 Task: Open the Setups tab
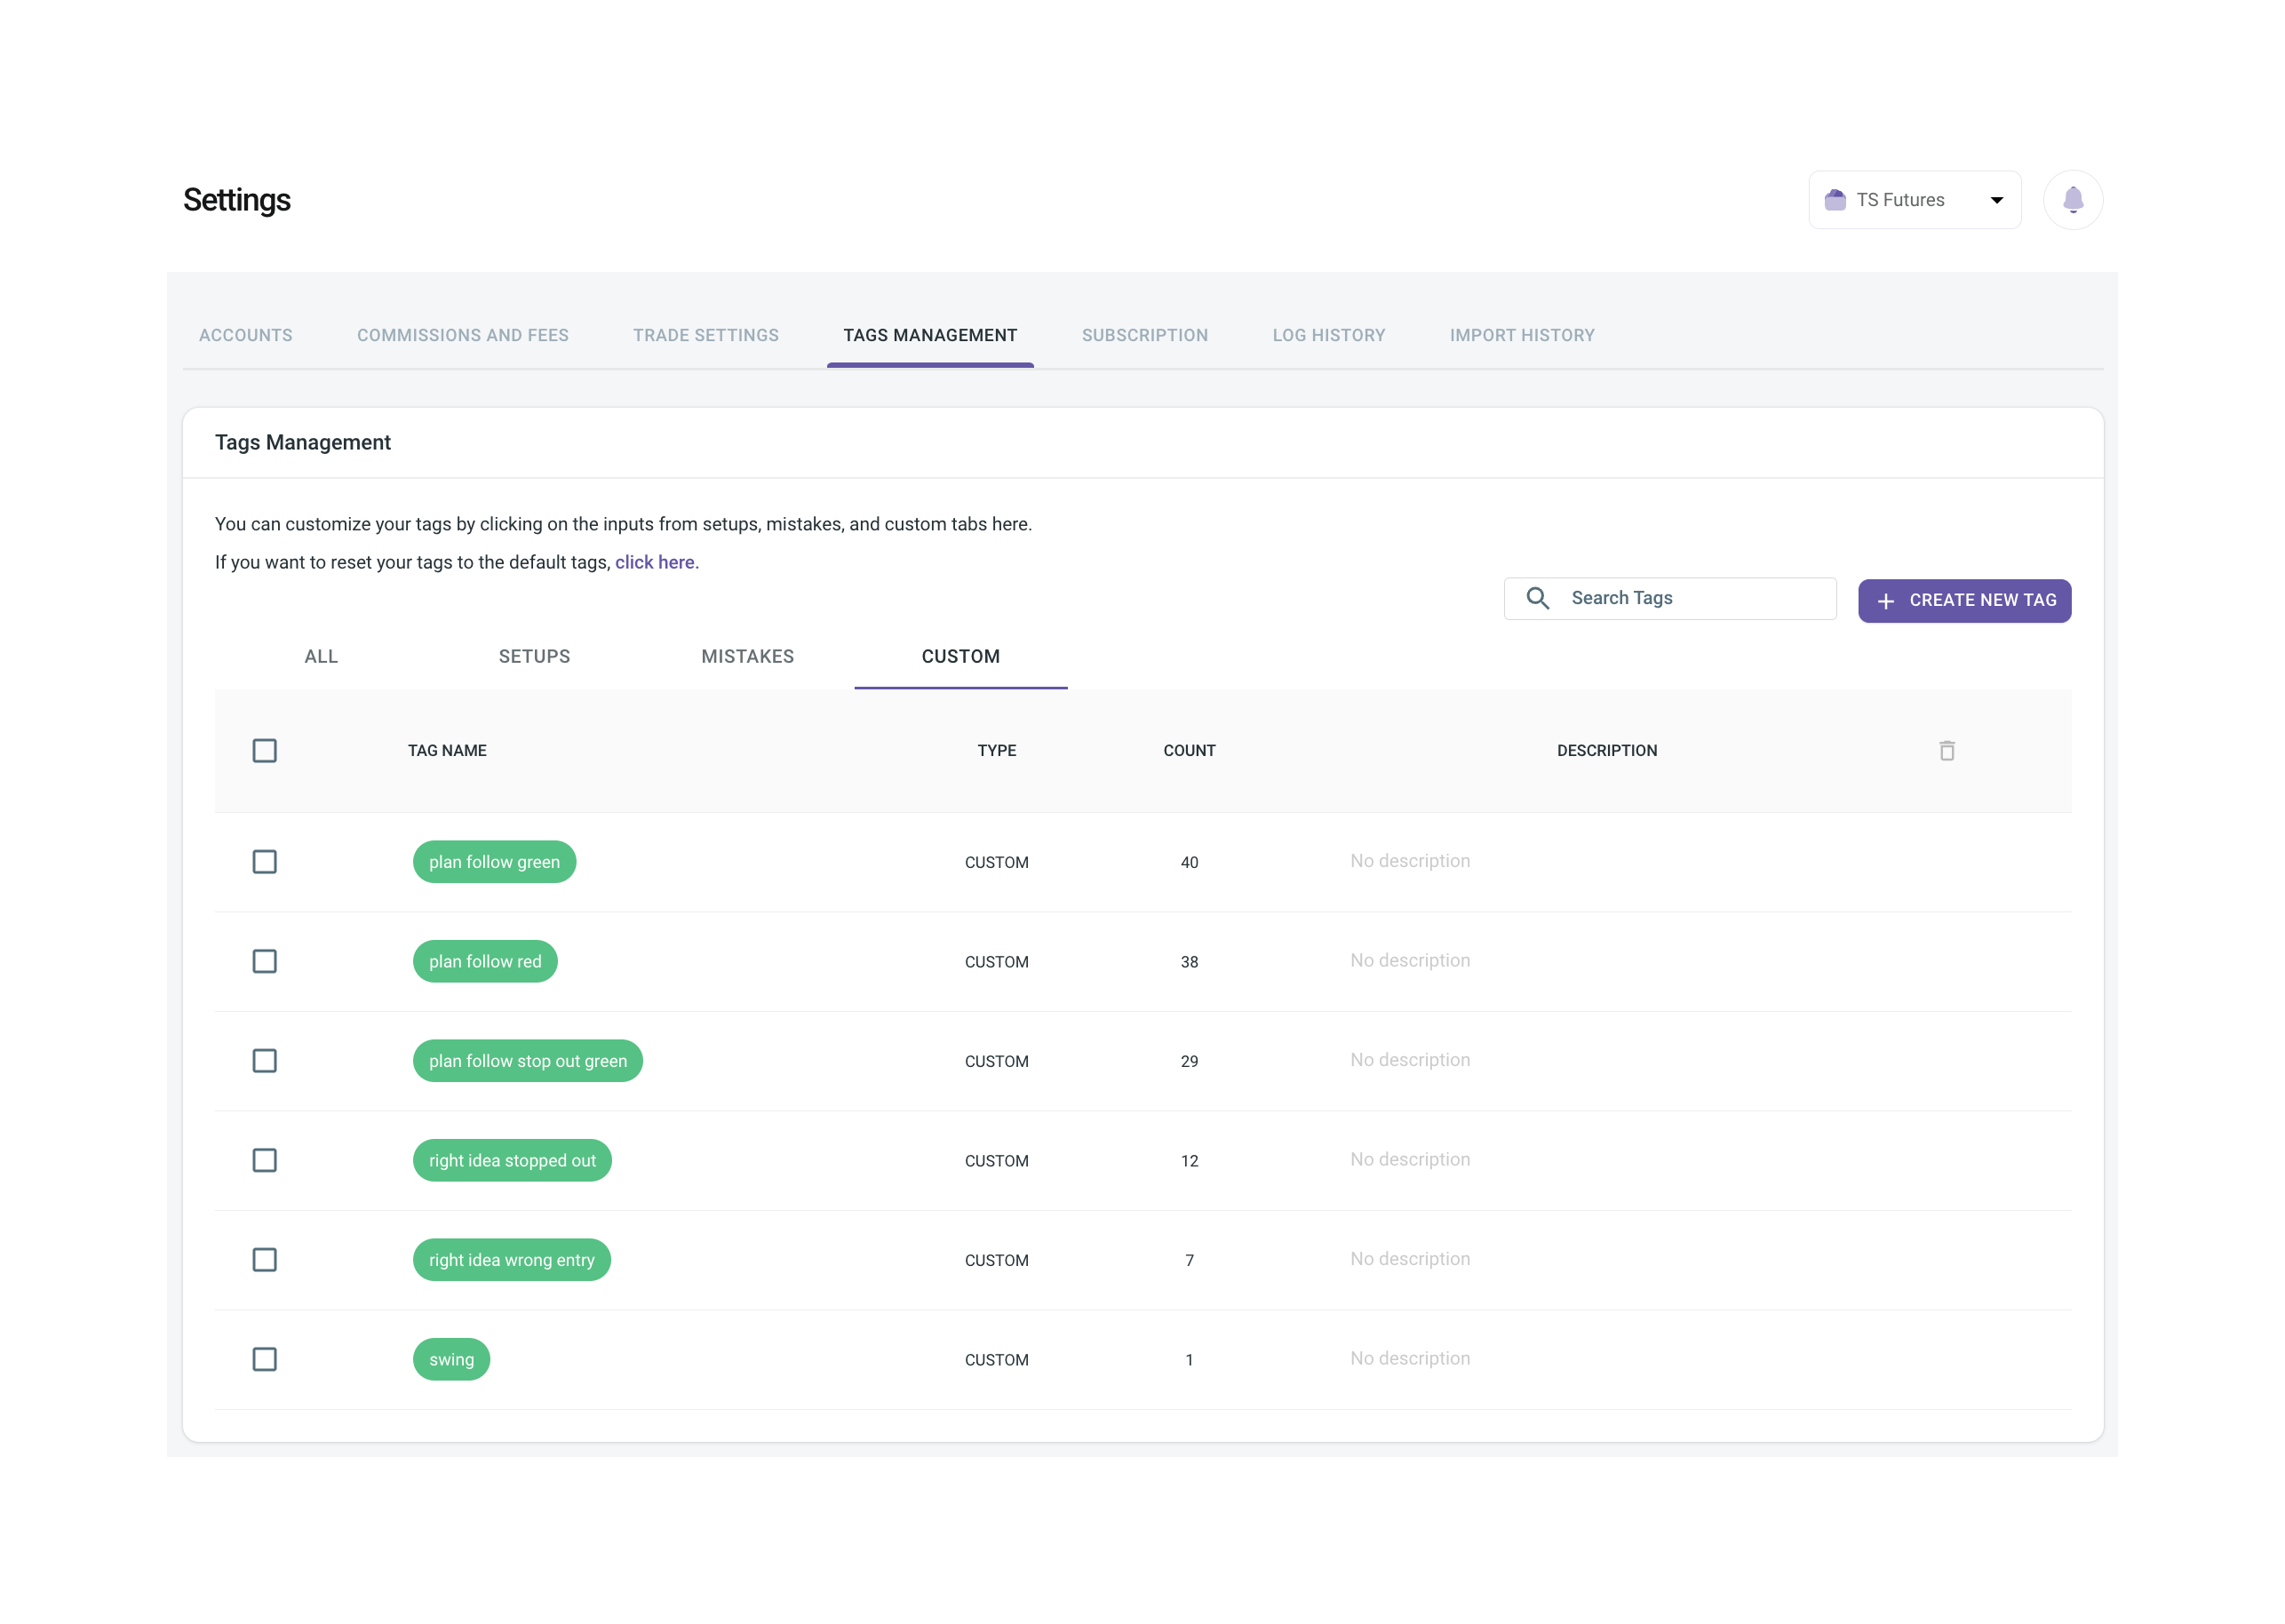point(534,657)
